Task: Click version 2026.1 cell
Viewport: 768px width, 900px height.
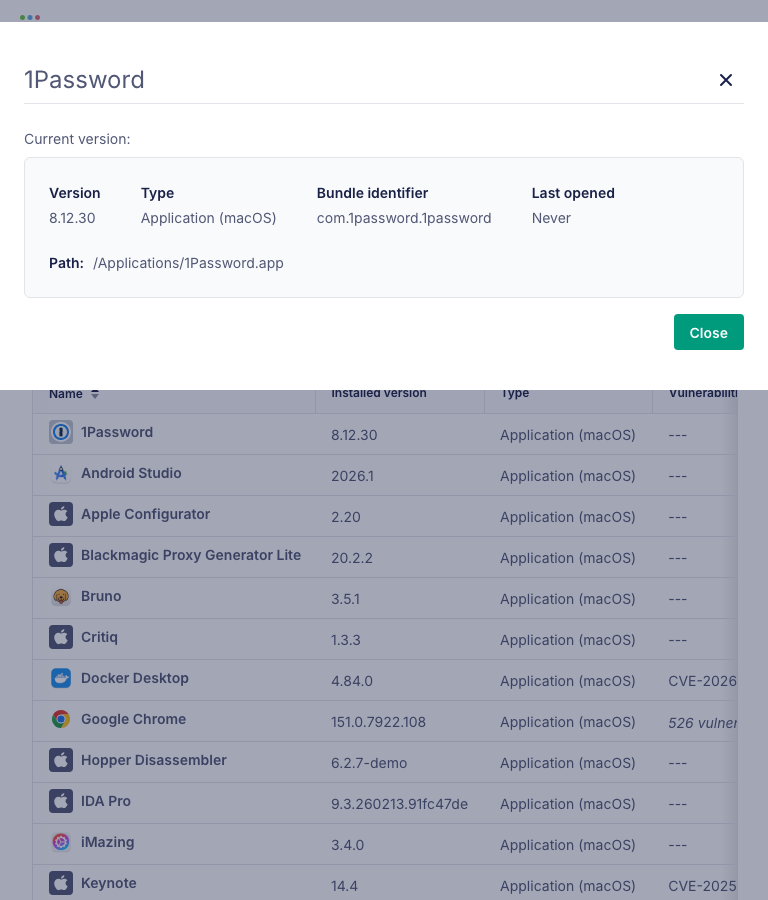Action: [352, 476]
